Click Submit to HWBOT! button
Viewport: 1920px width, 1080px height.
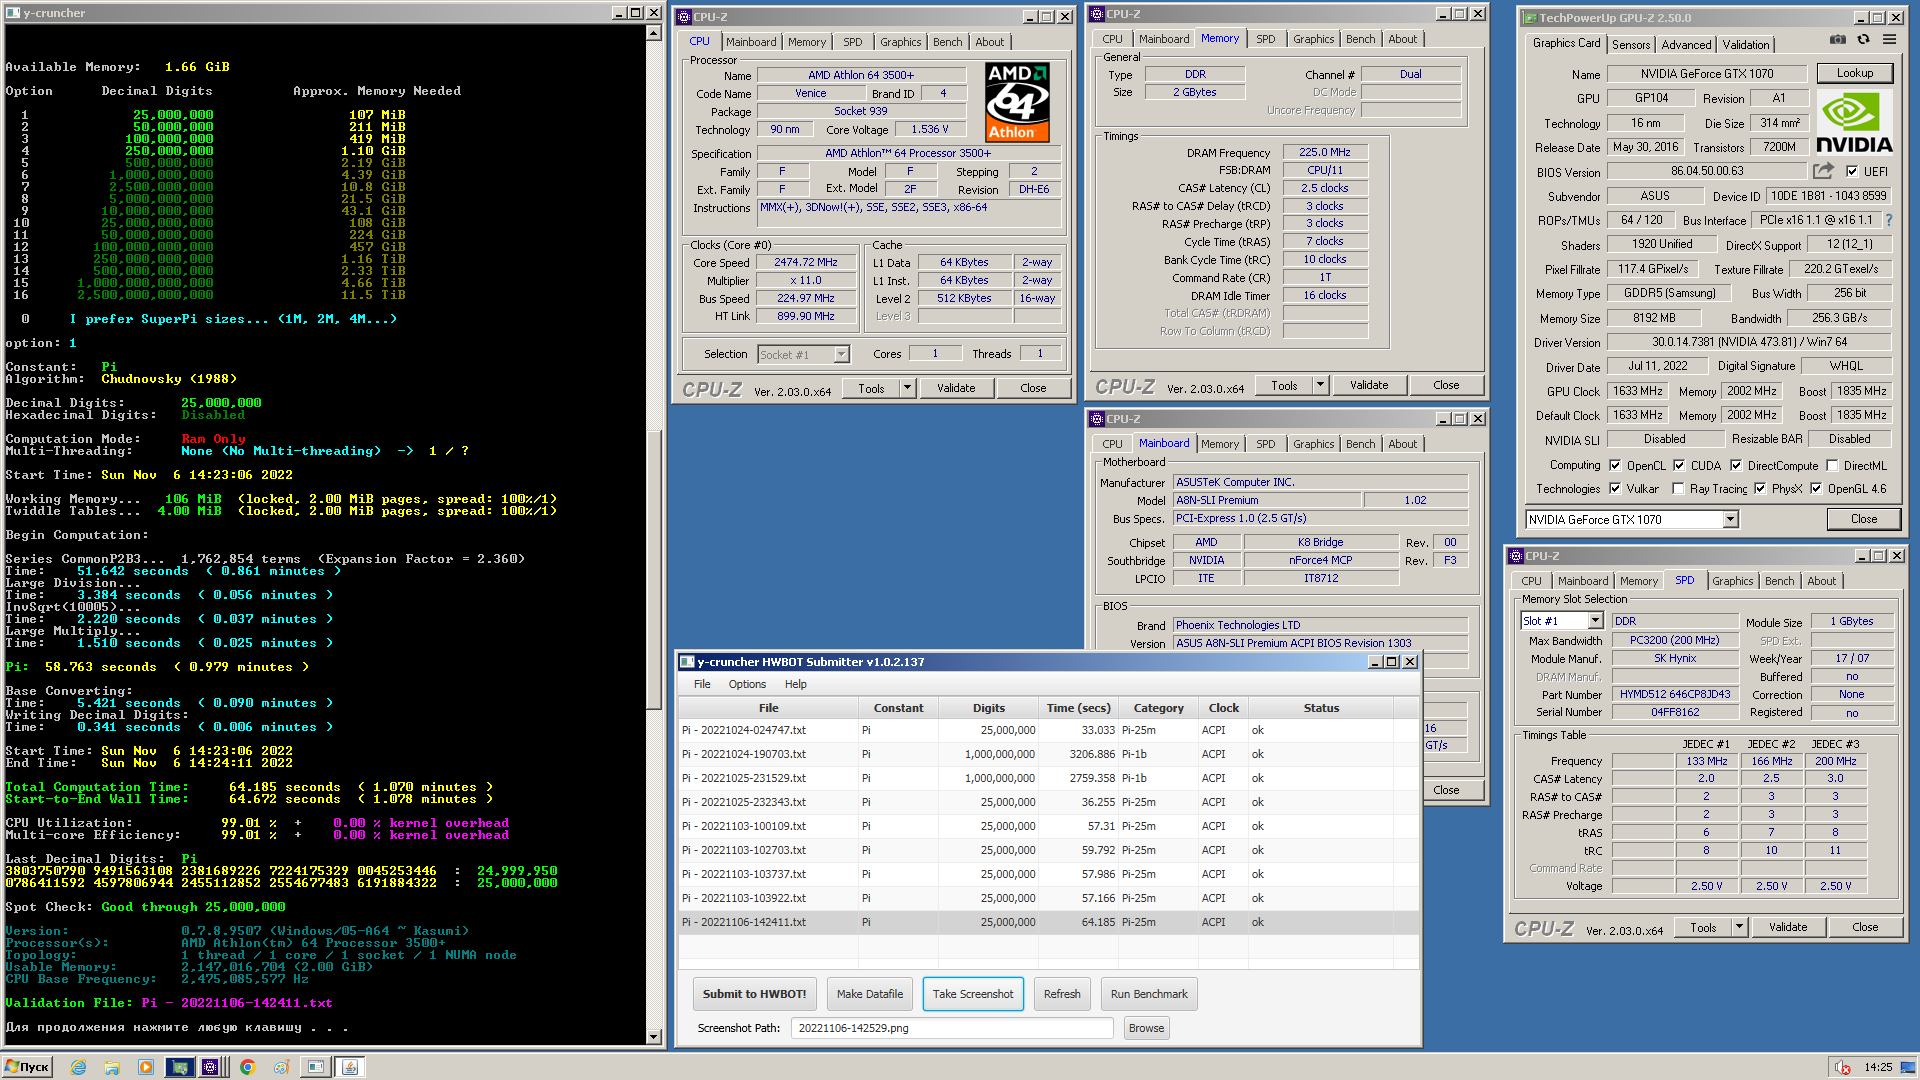point(754,994)
